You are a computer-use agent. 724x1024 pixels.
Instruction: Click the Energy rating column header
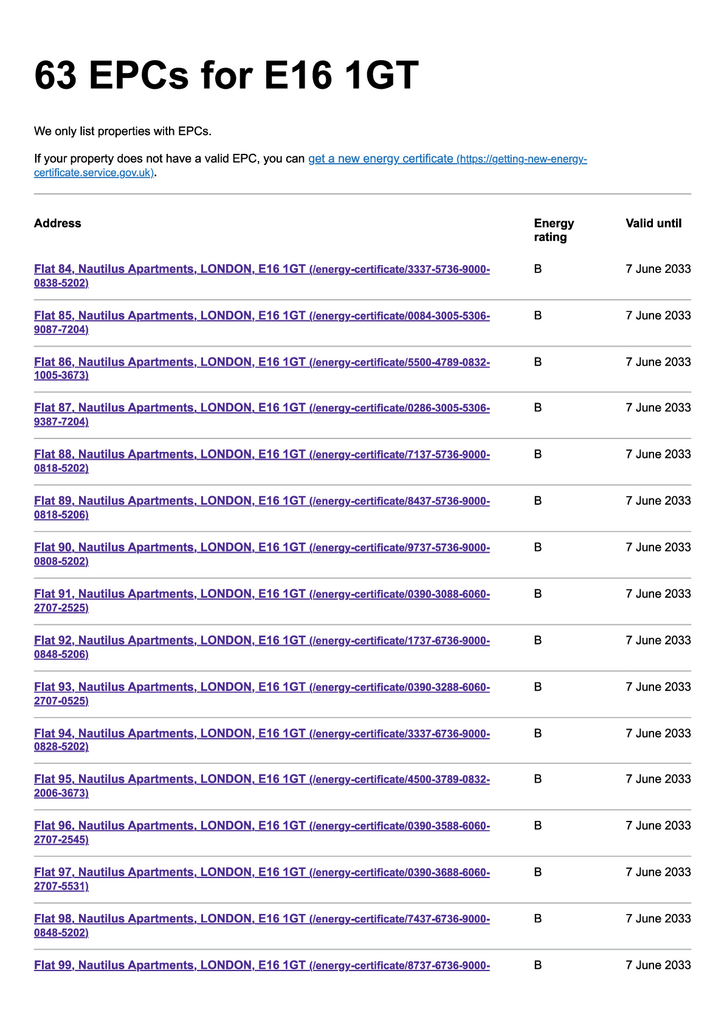[554, 230]
